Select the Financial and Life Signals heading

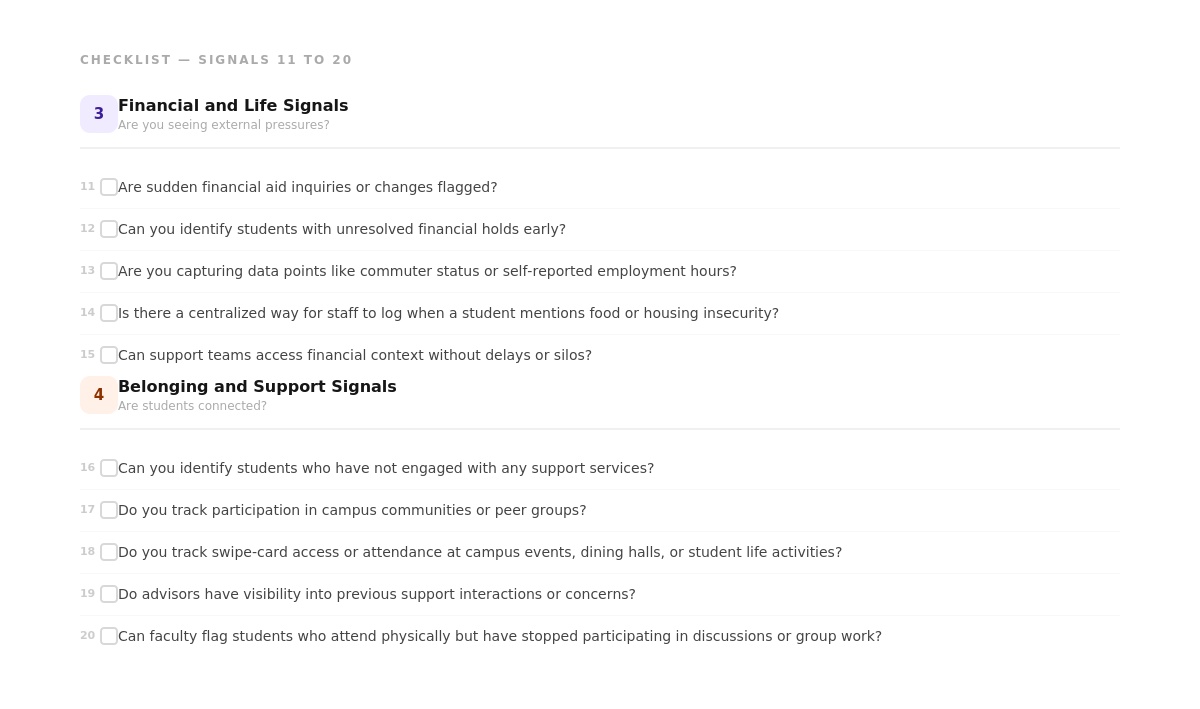click(x=233, y=106)
